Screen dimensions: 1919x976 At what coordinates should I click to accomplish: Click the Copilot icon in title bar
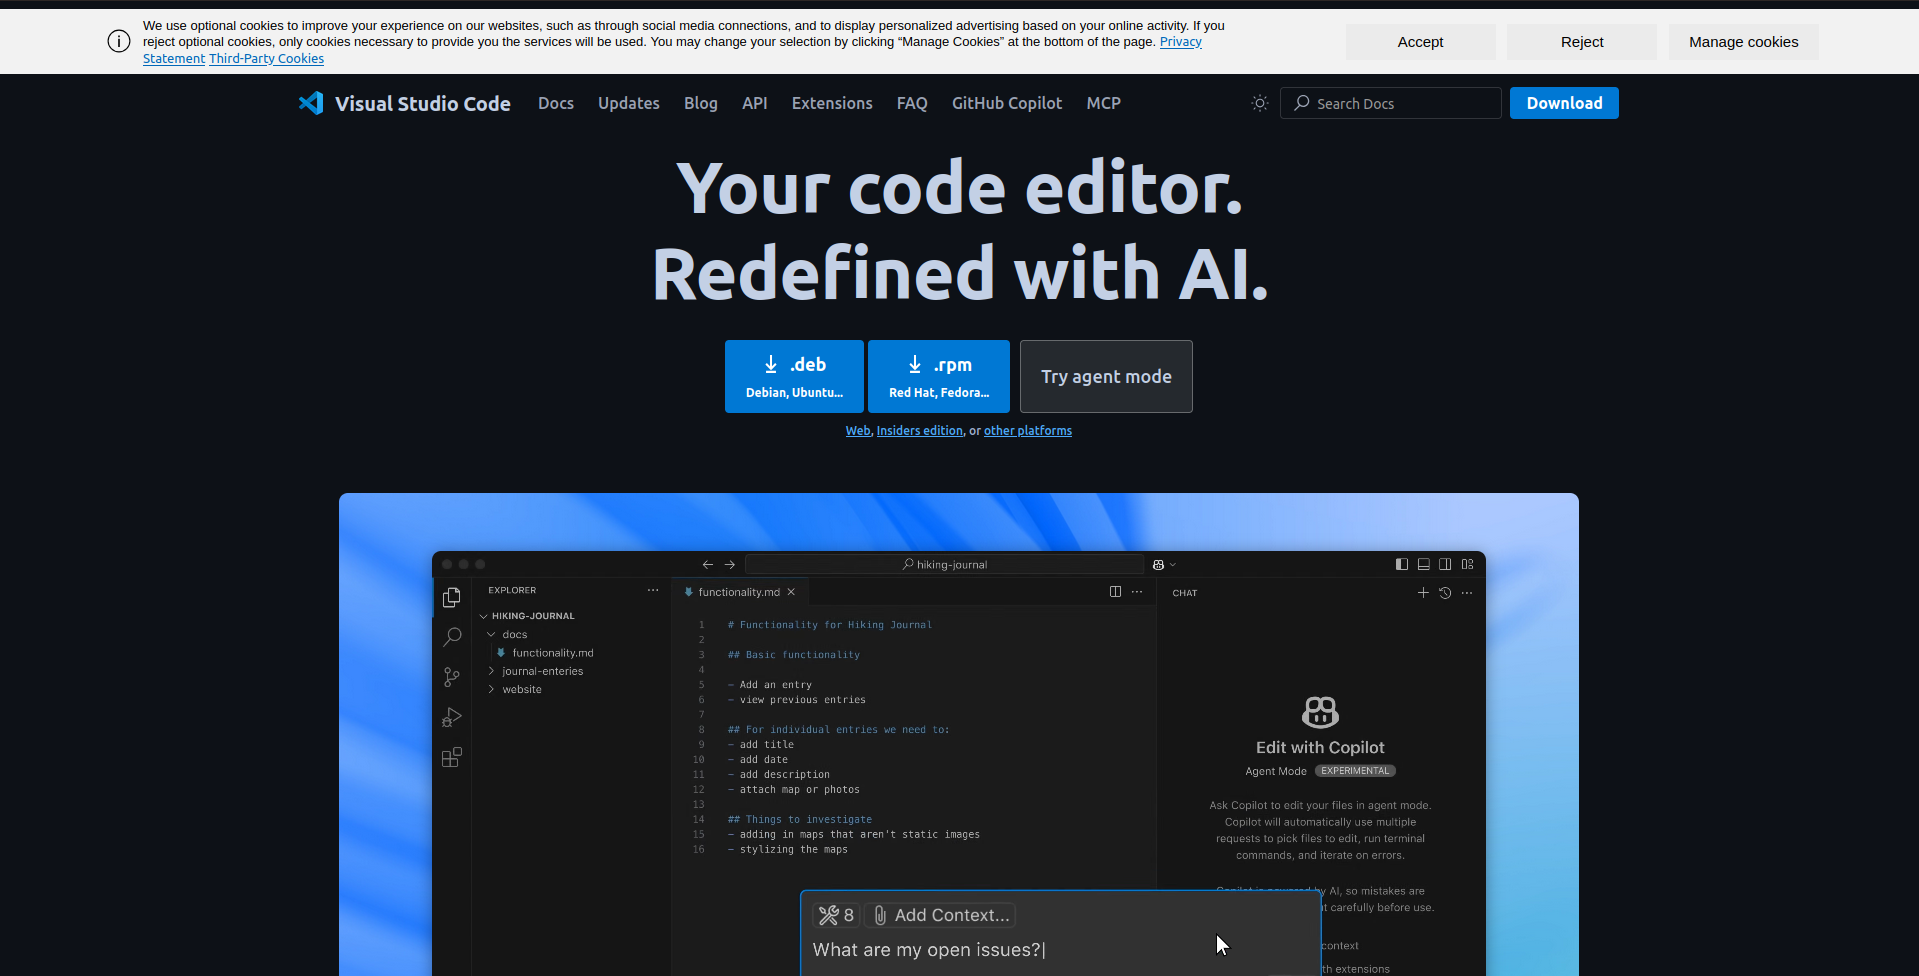(x=1158, y=565)
